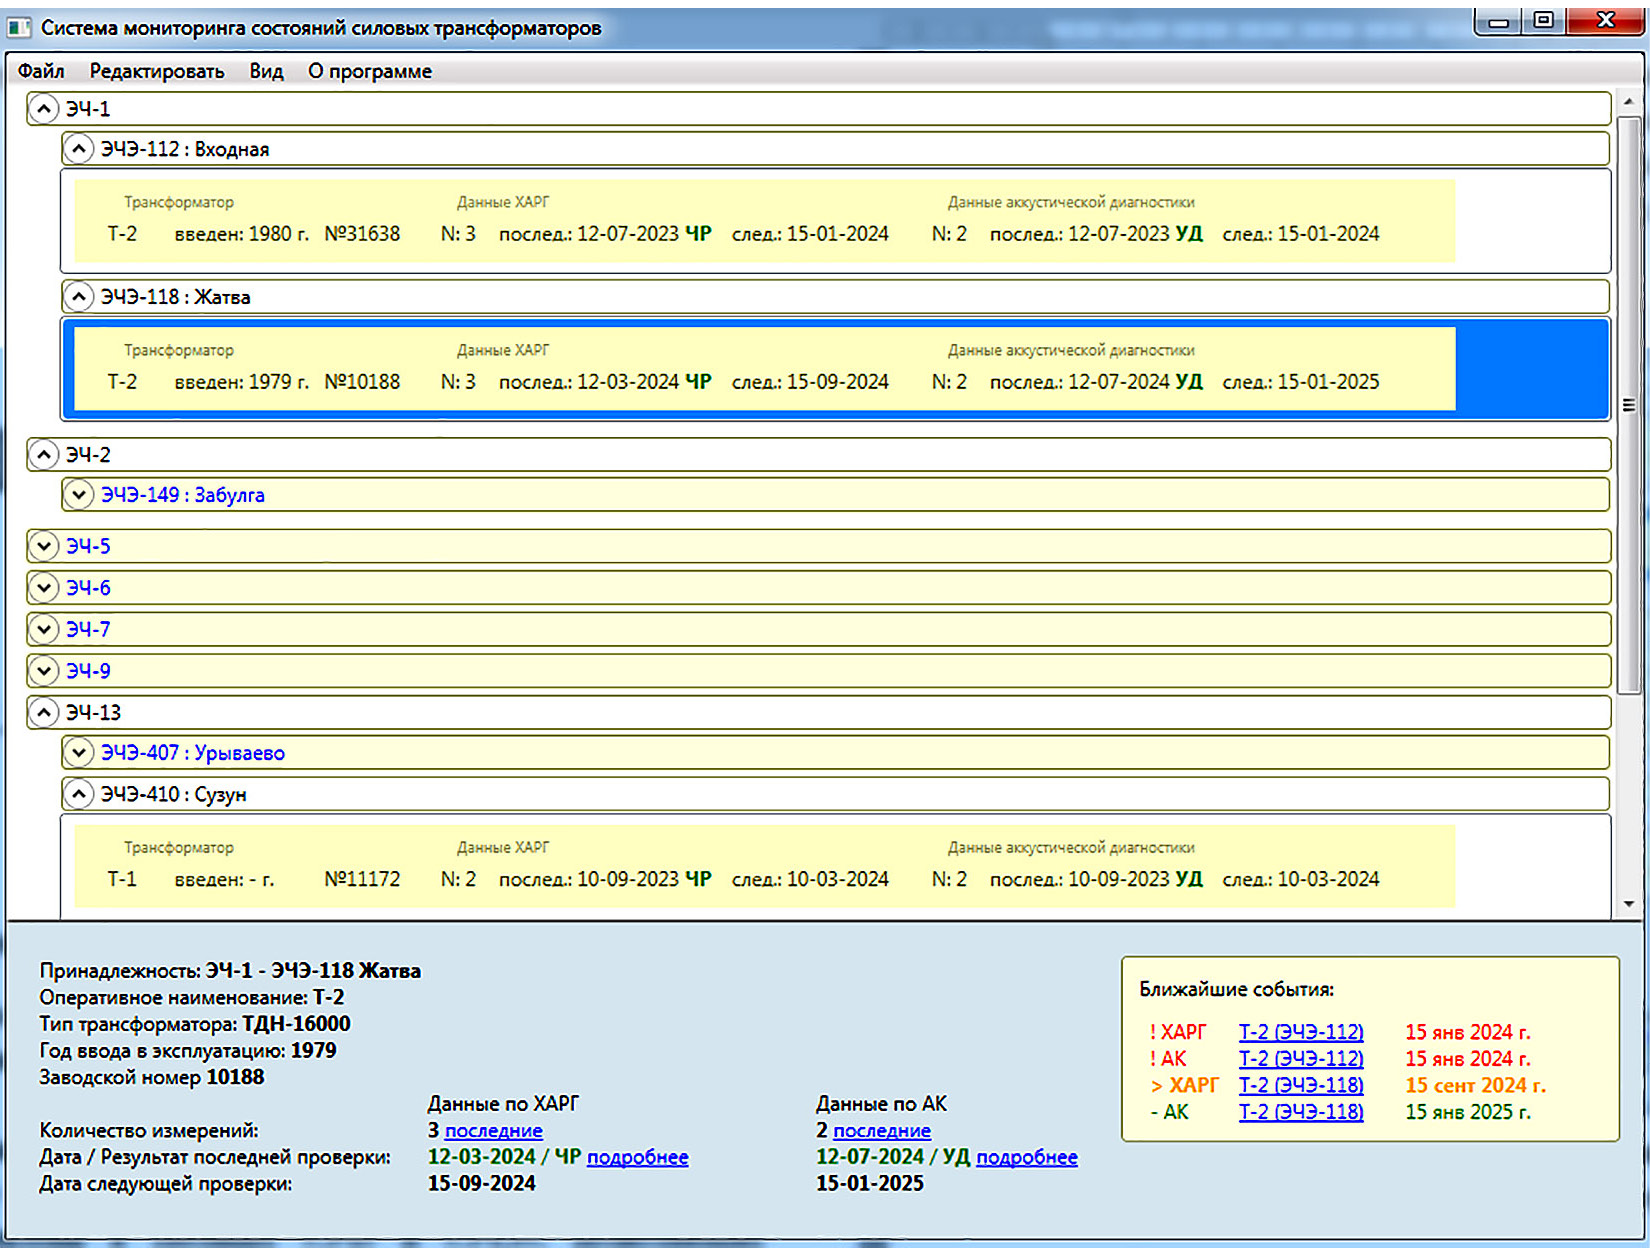Open the Редактировать menu

(157, 71)
